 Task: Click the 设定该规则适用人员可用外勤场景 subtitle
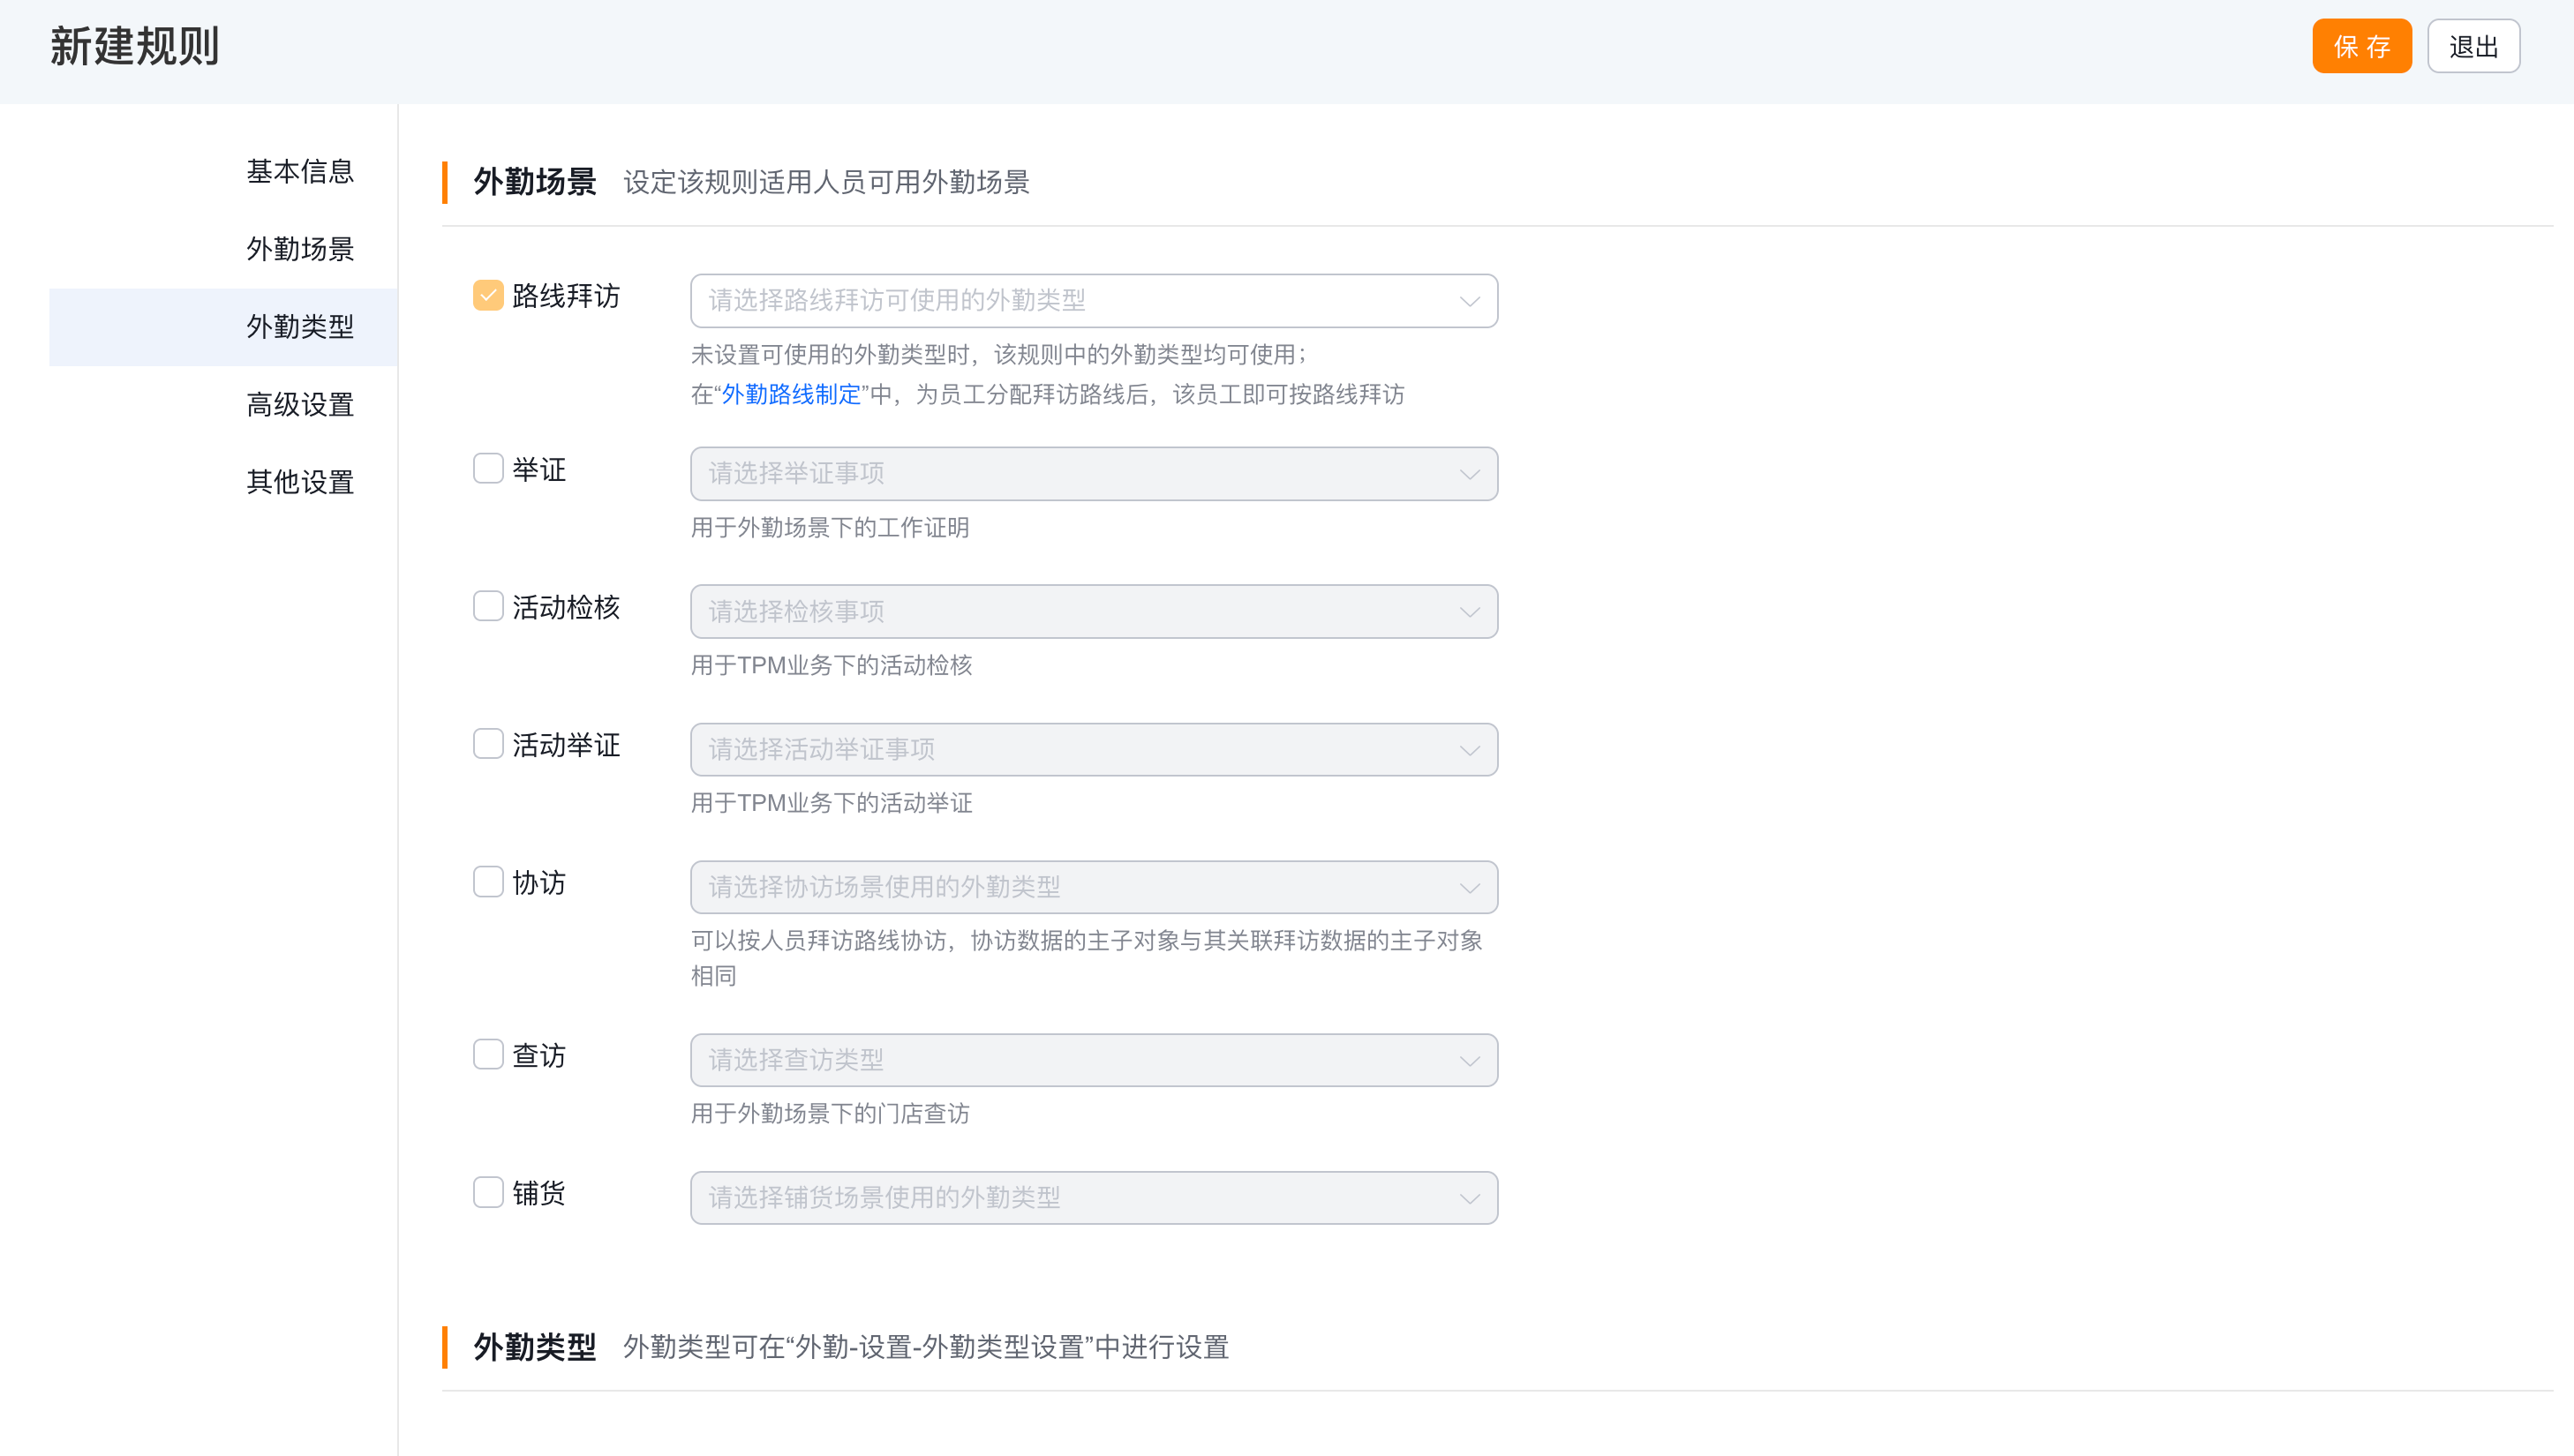point(826,182)
